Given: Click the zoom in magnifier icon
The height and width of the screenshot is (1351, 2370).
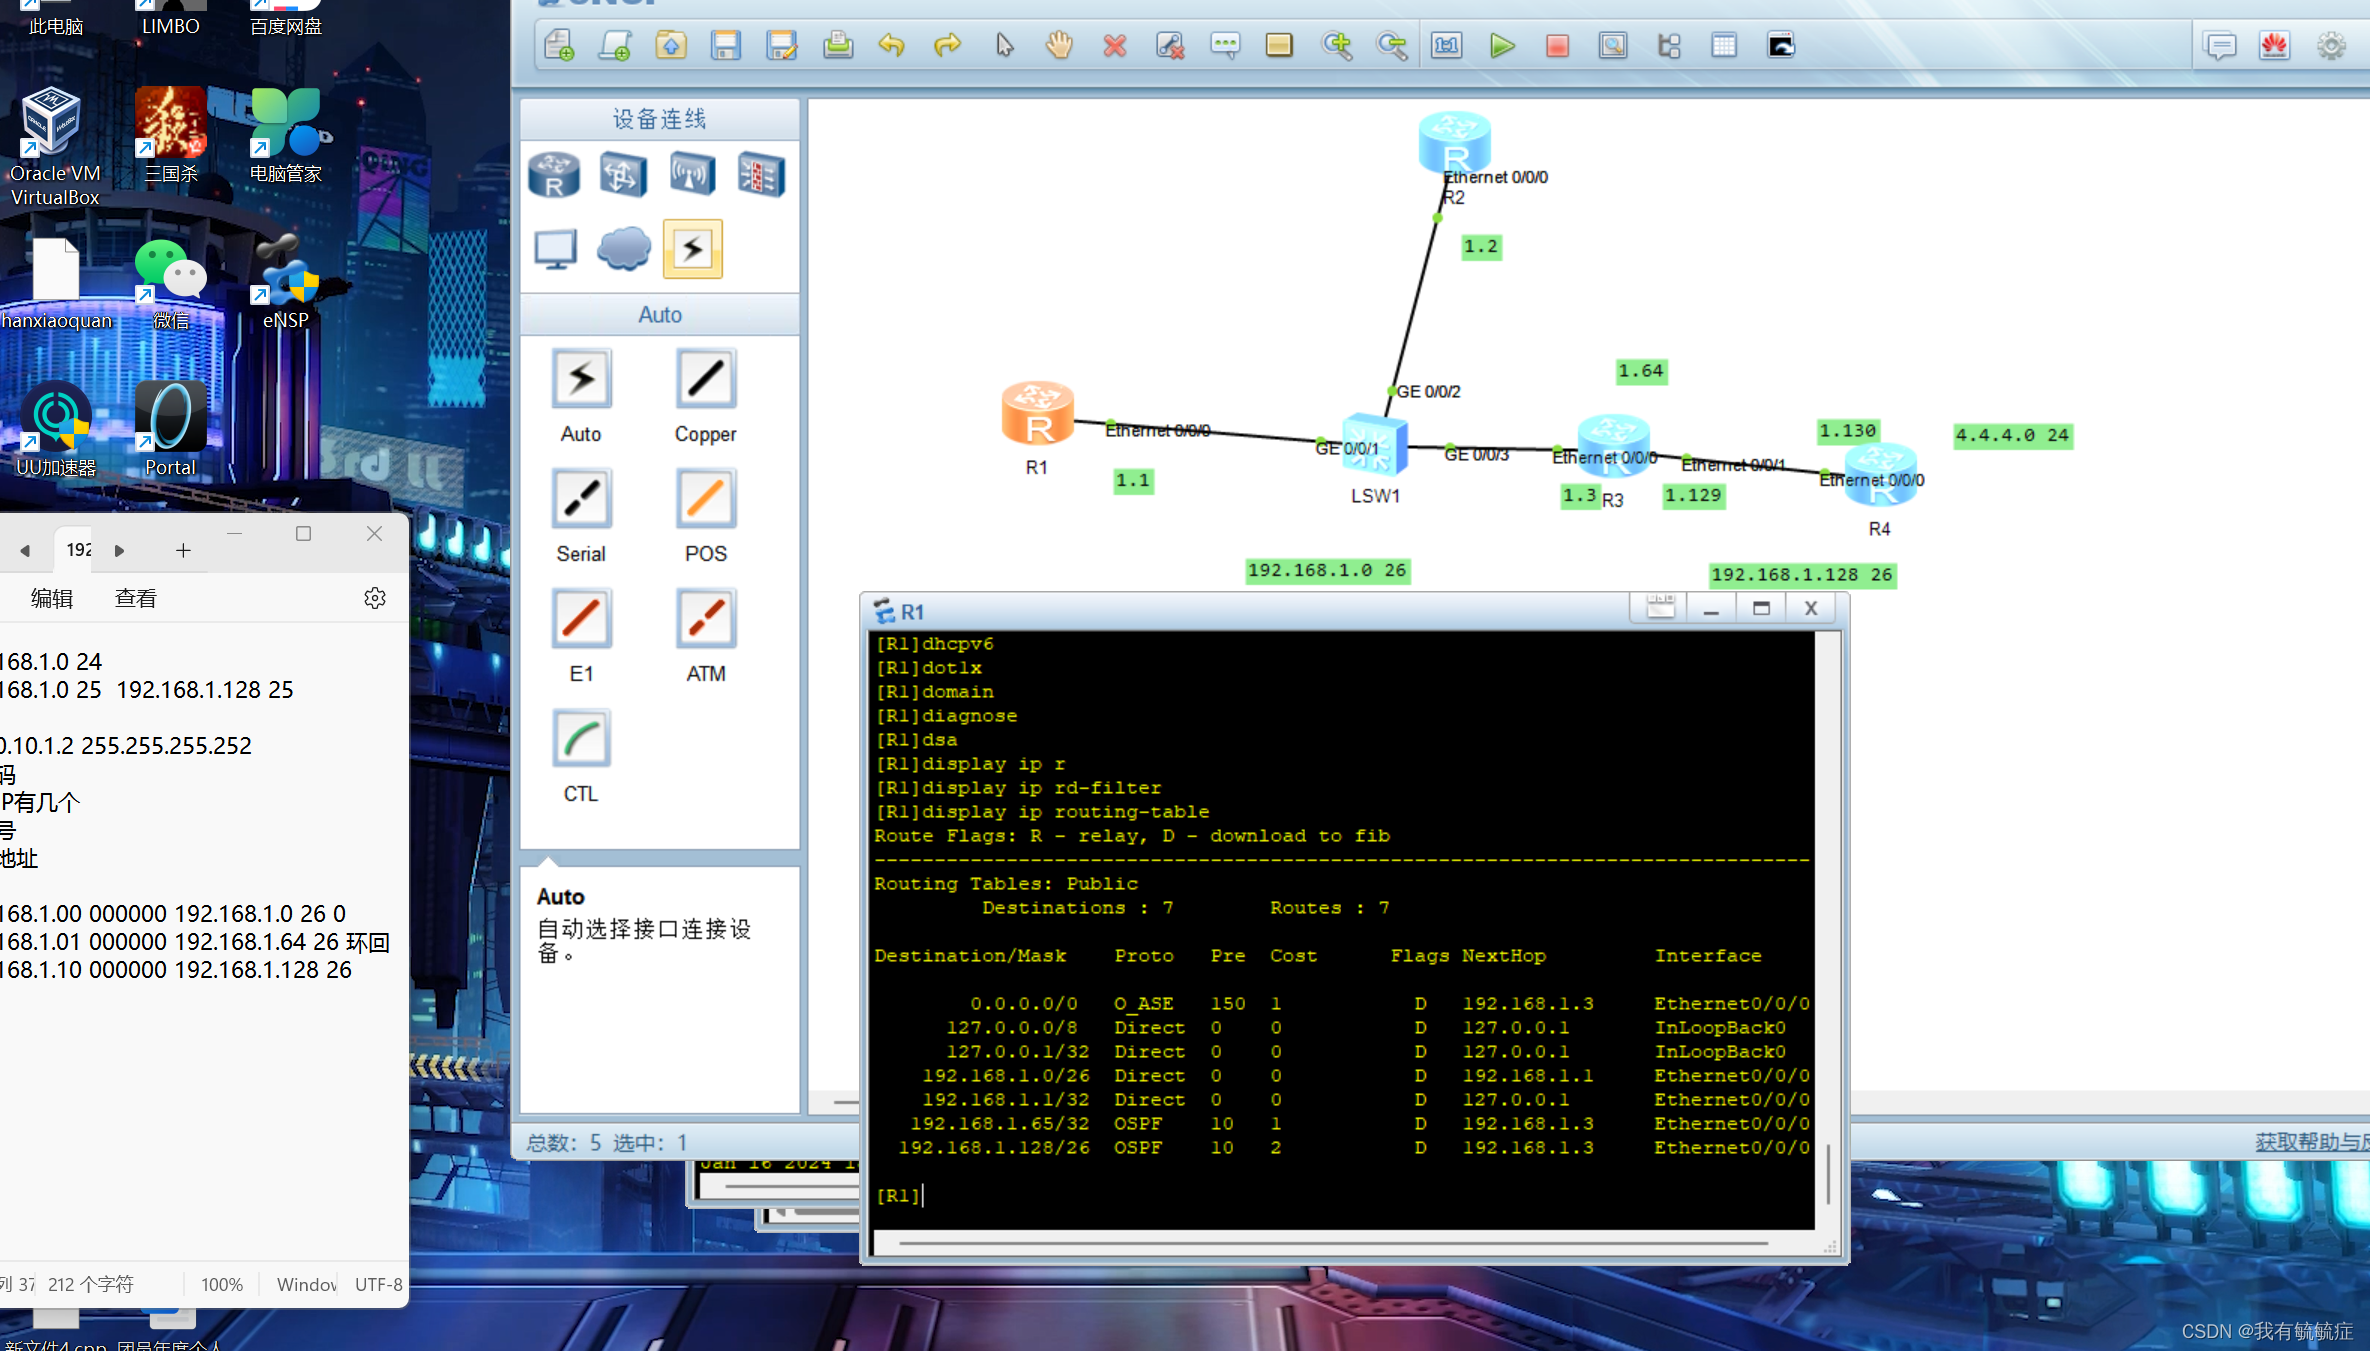Looking at the screenshot, I should point(1337,46).
